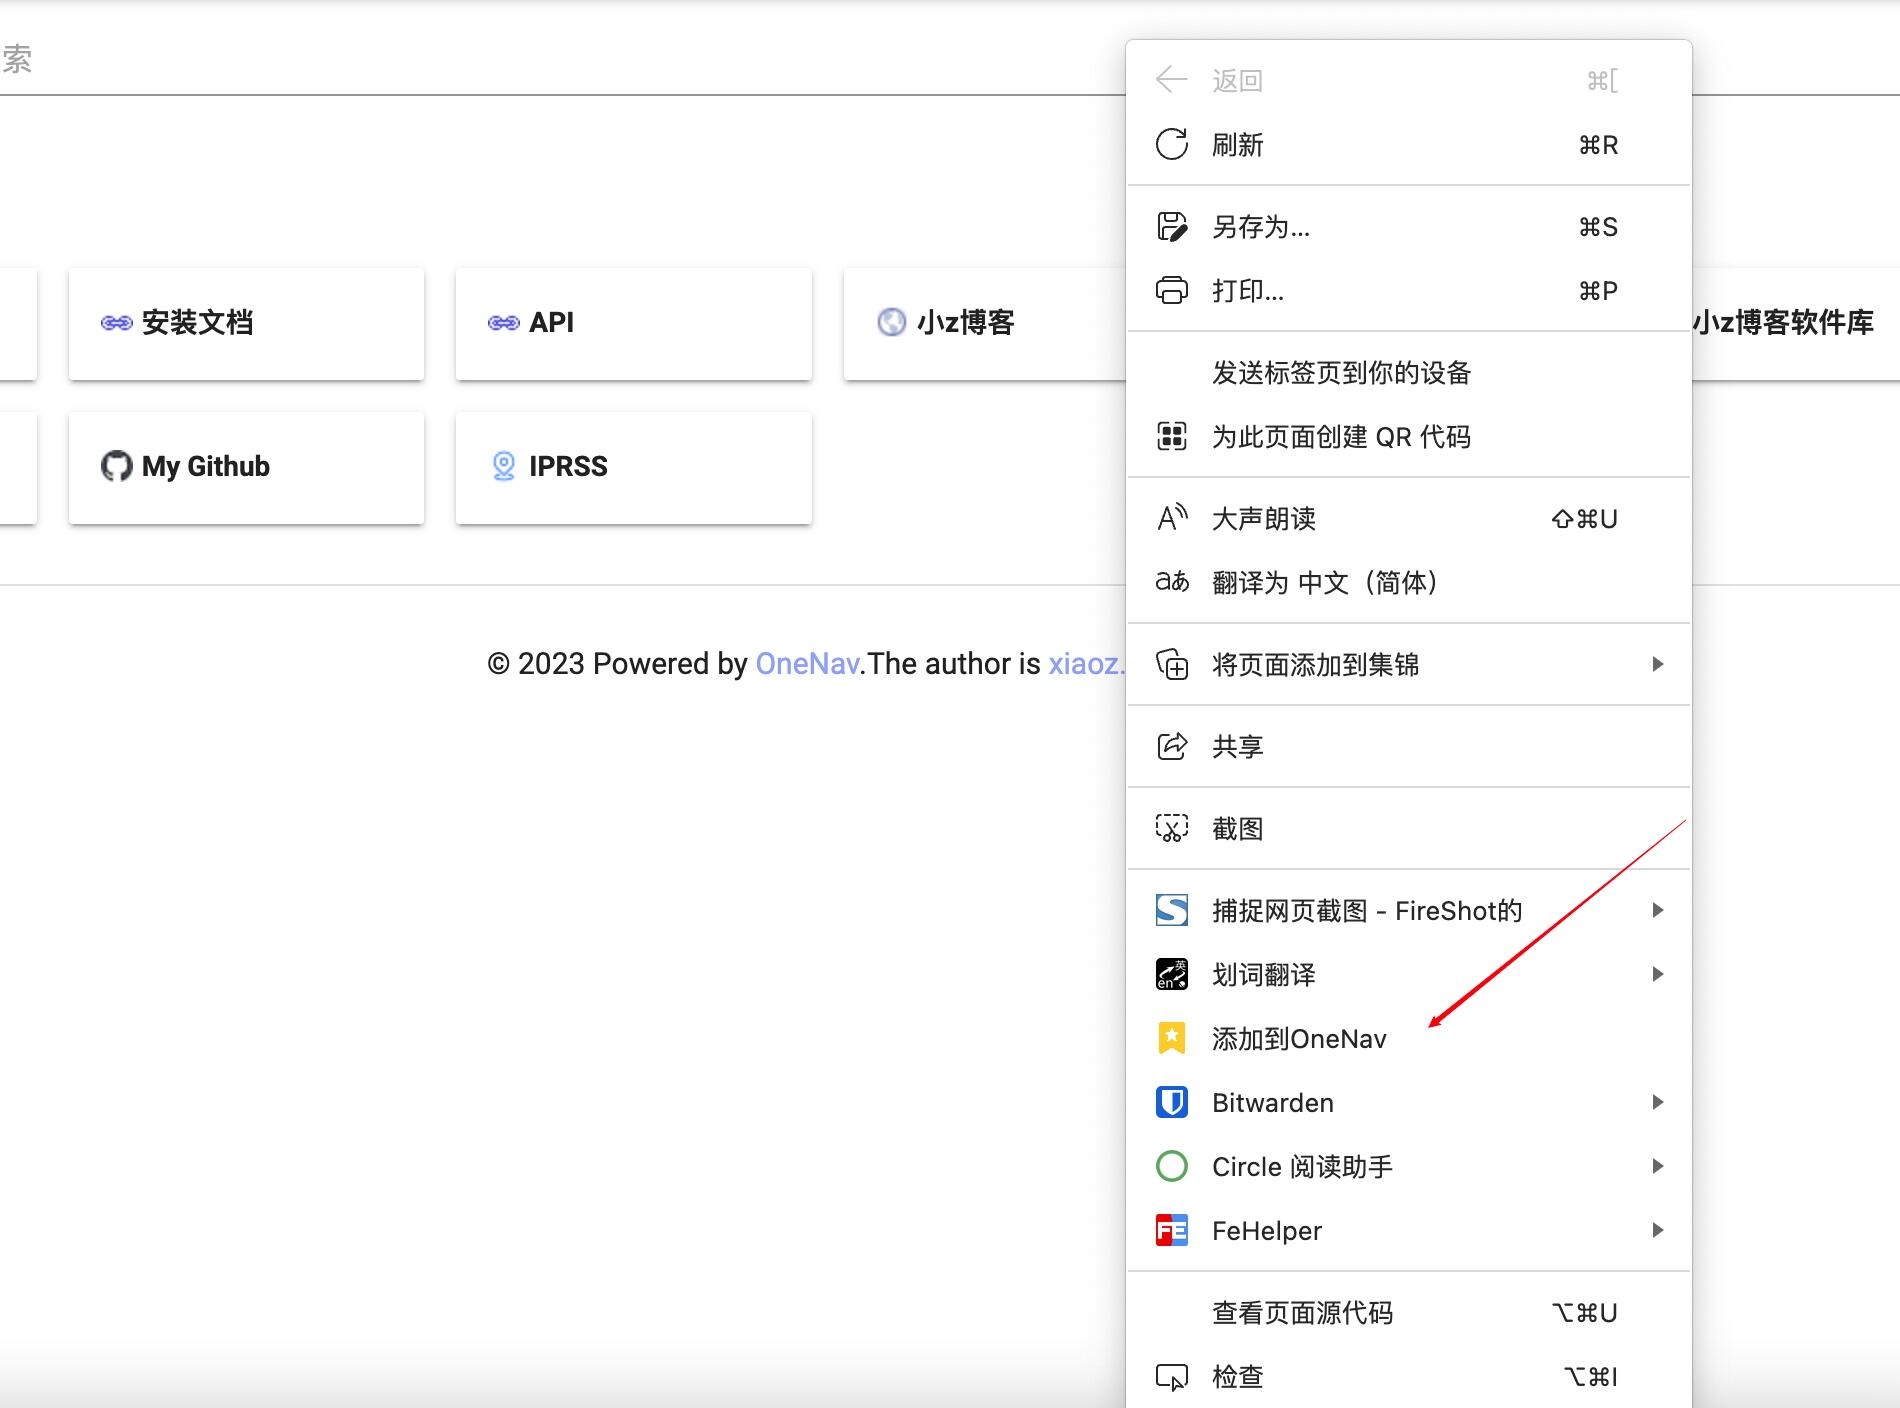Choose 另存为... in the context menu

pos(1409,227)
